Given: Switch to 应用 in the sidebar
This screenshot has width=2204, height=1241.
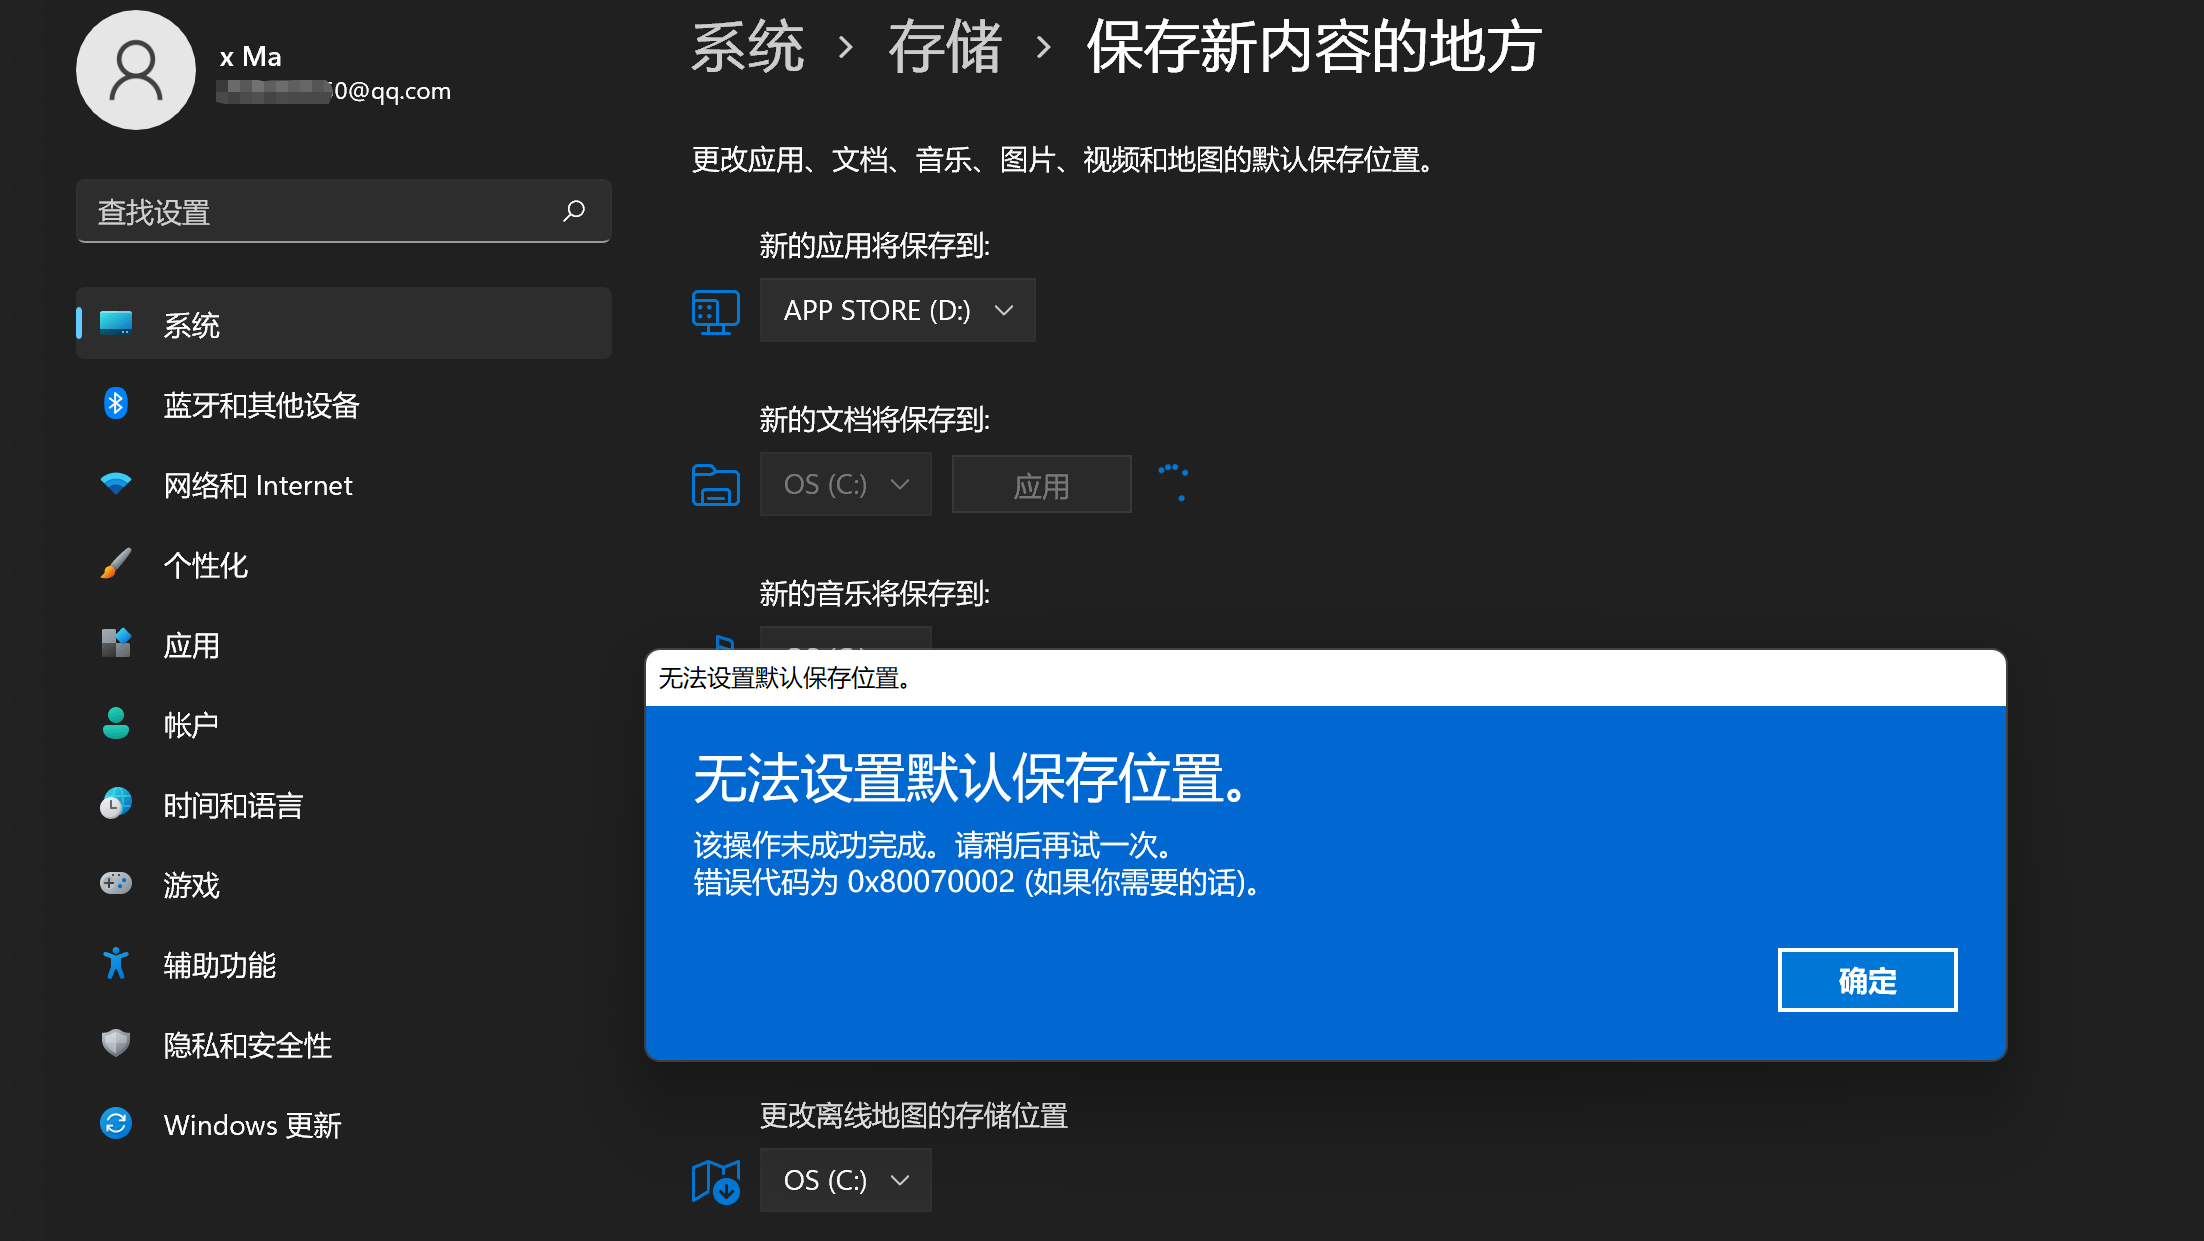Looking at the screenshot, I should pyautogui.click(x=116, y=644).
